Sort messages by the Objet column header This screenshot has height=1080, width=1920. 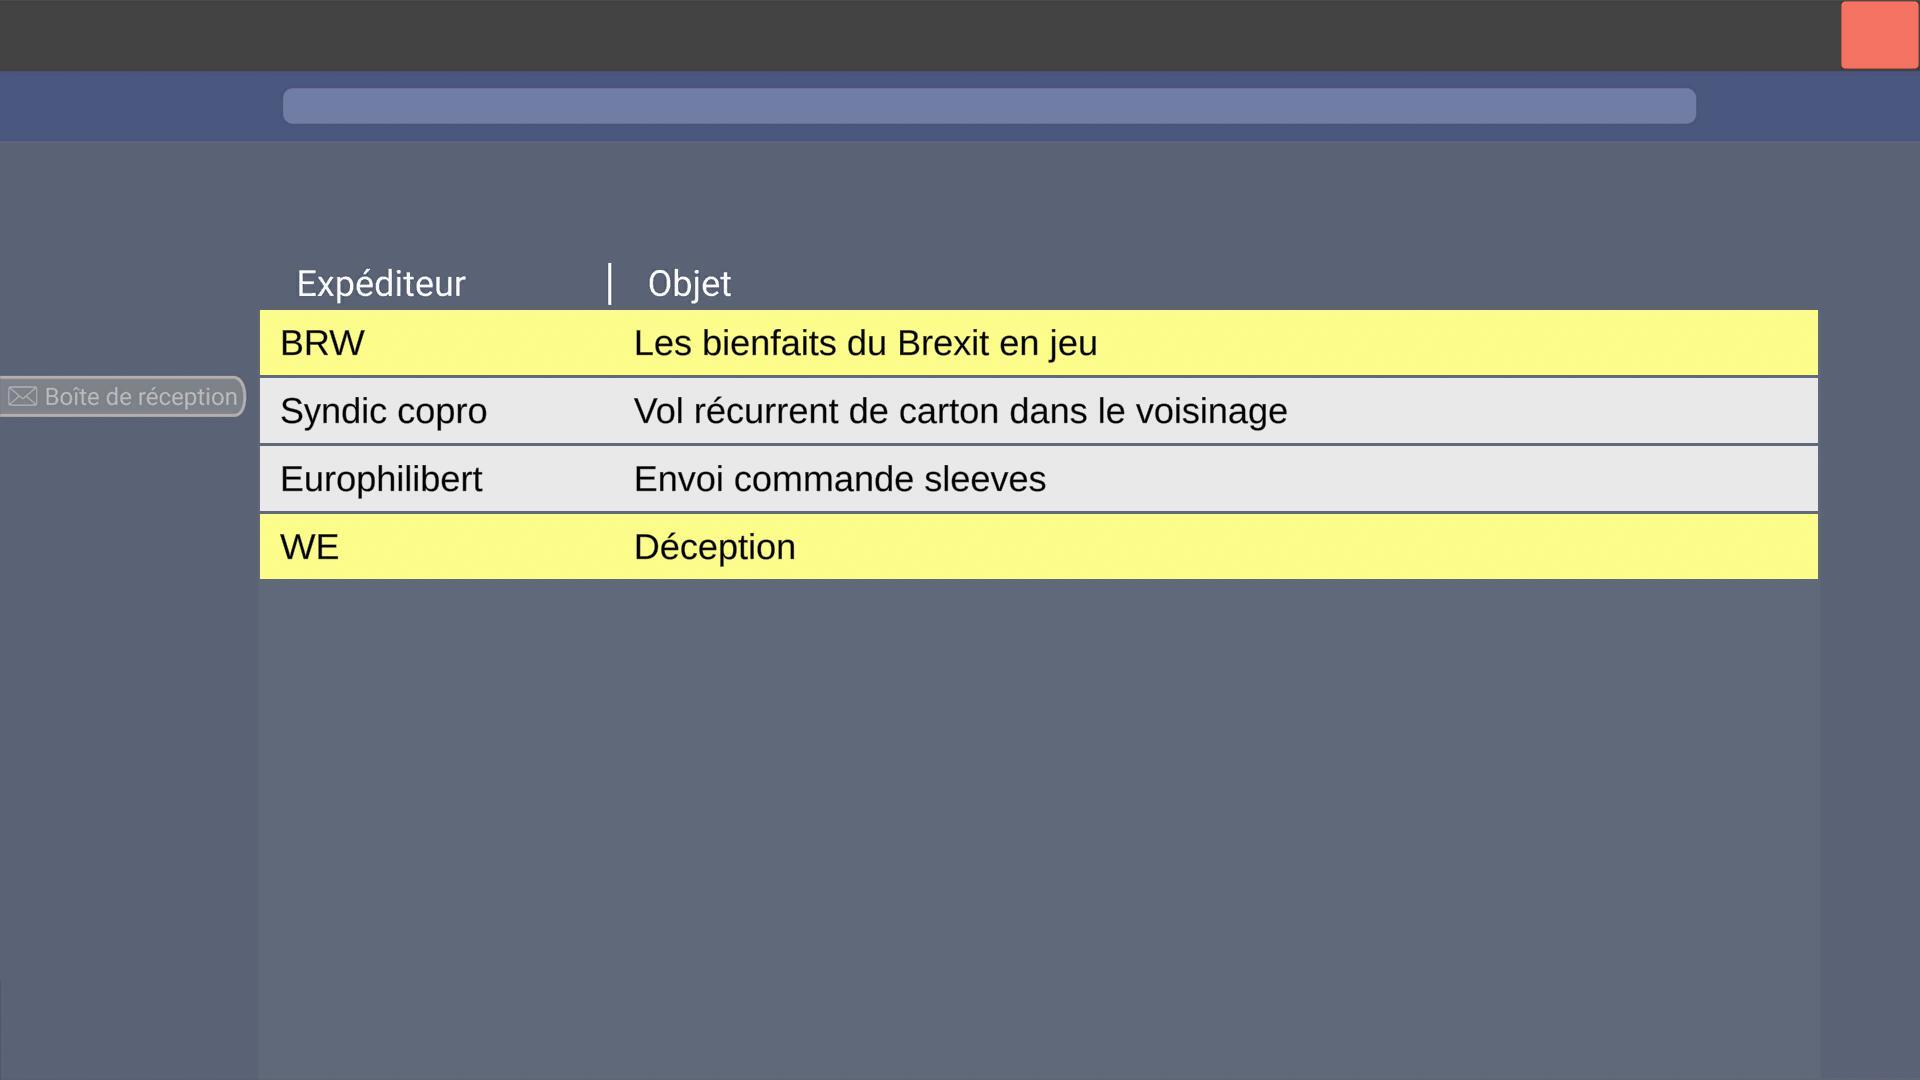(688, 283)
